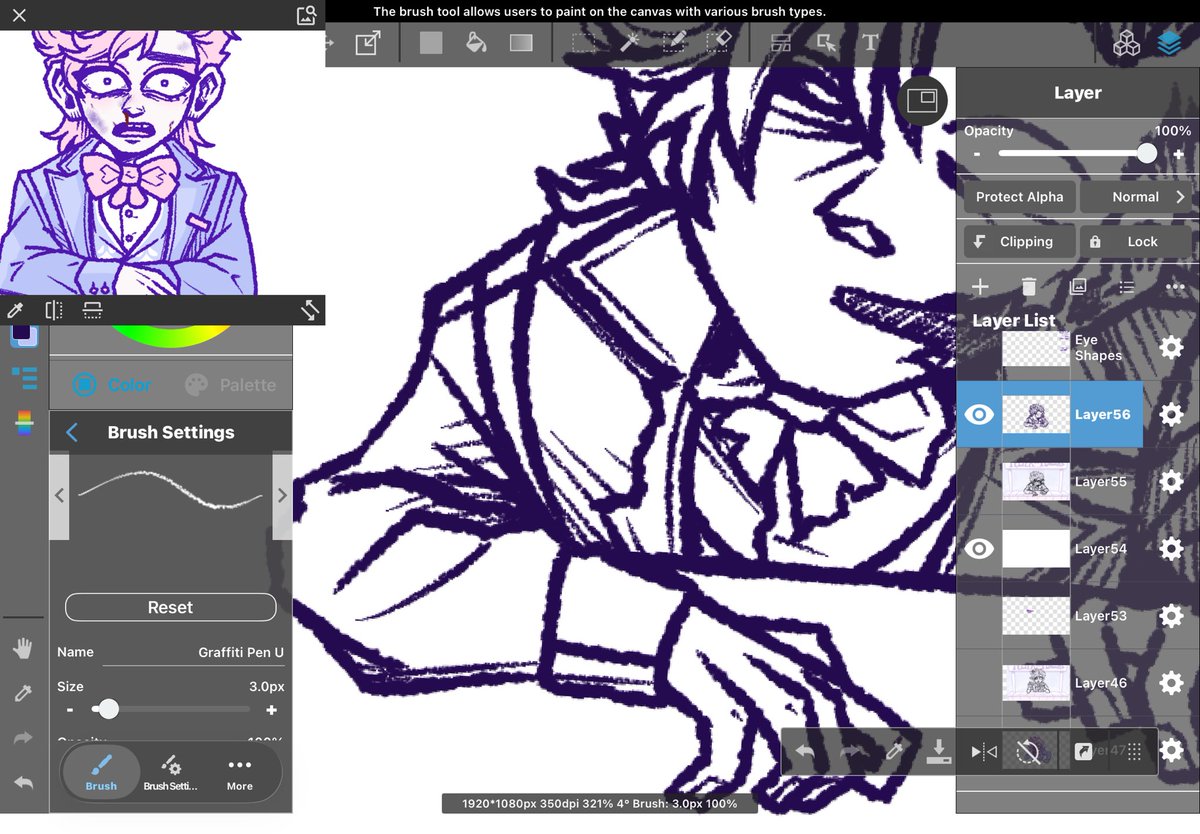
Task: Click the current foreground color swatch
Action: tap(23, 334)
